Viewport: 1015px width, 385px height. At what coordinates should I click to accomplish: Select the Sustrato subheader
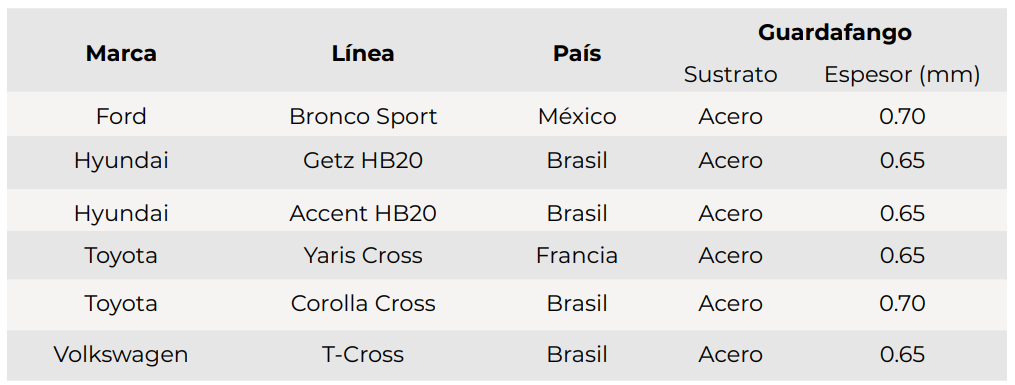(730, 75)
